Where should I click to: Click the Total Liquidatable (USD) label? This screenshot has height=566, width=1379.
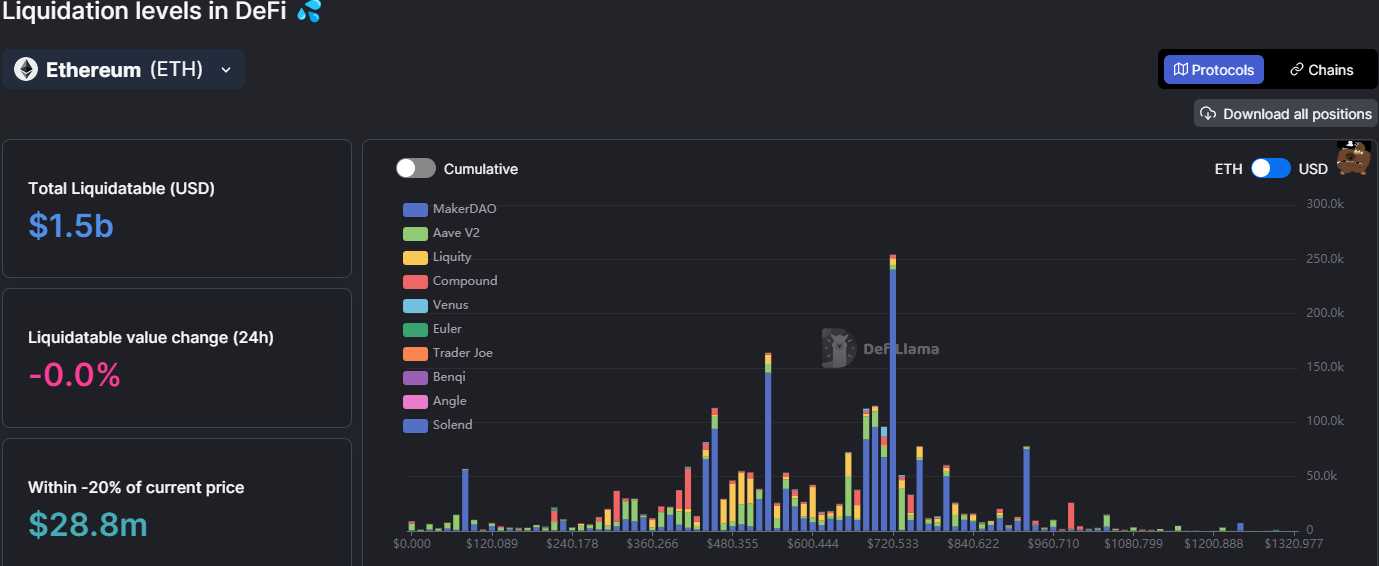tap(121, 188)
